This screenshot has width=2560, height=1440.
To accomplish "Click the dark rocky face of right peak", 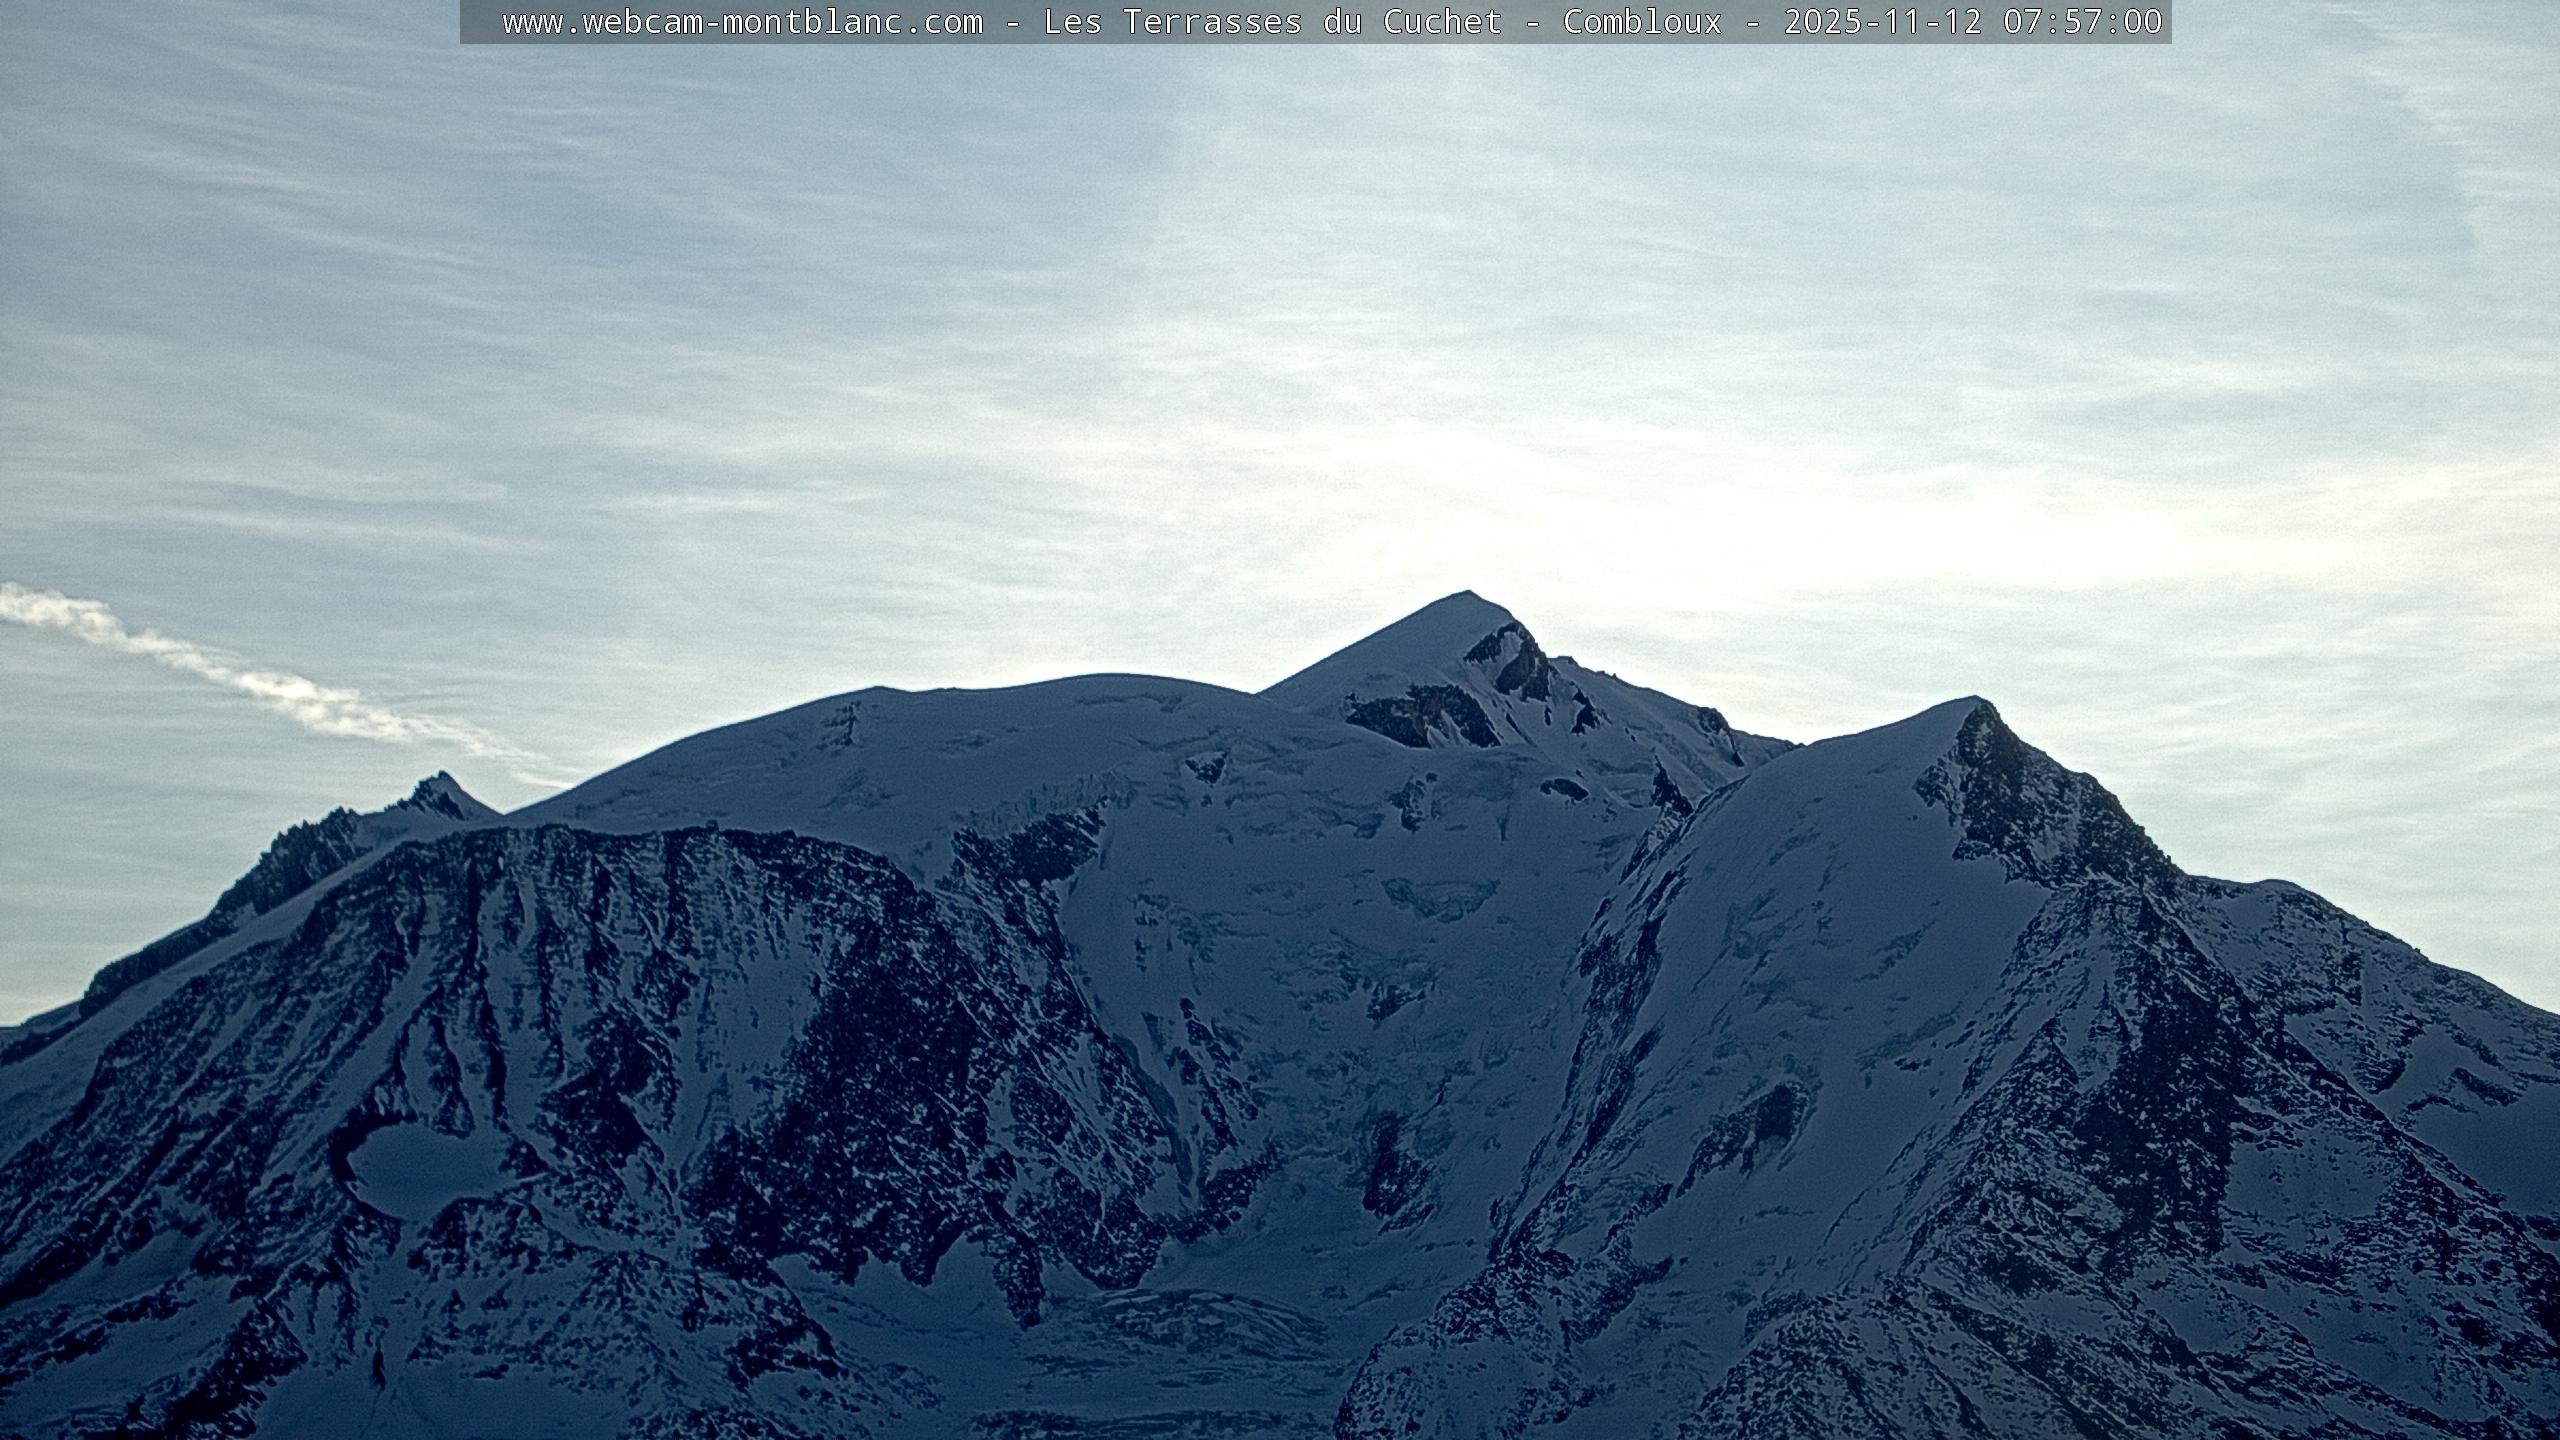I will point(2030,810).
